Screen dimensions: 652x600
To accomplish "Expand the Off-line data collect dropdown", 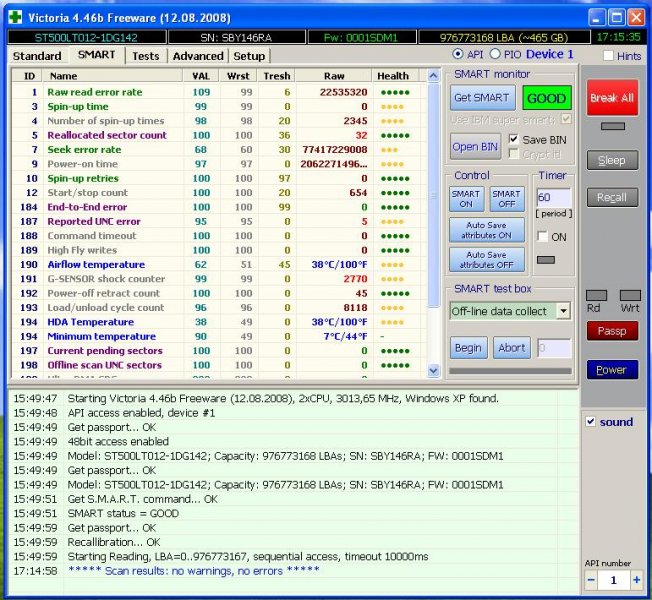I will pos(563,311).
